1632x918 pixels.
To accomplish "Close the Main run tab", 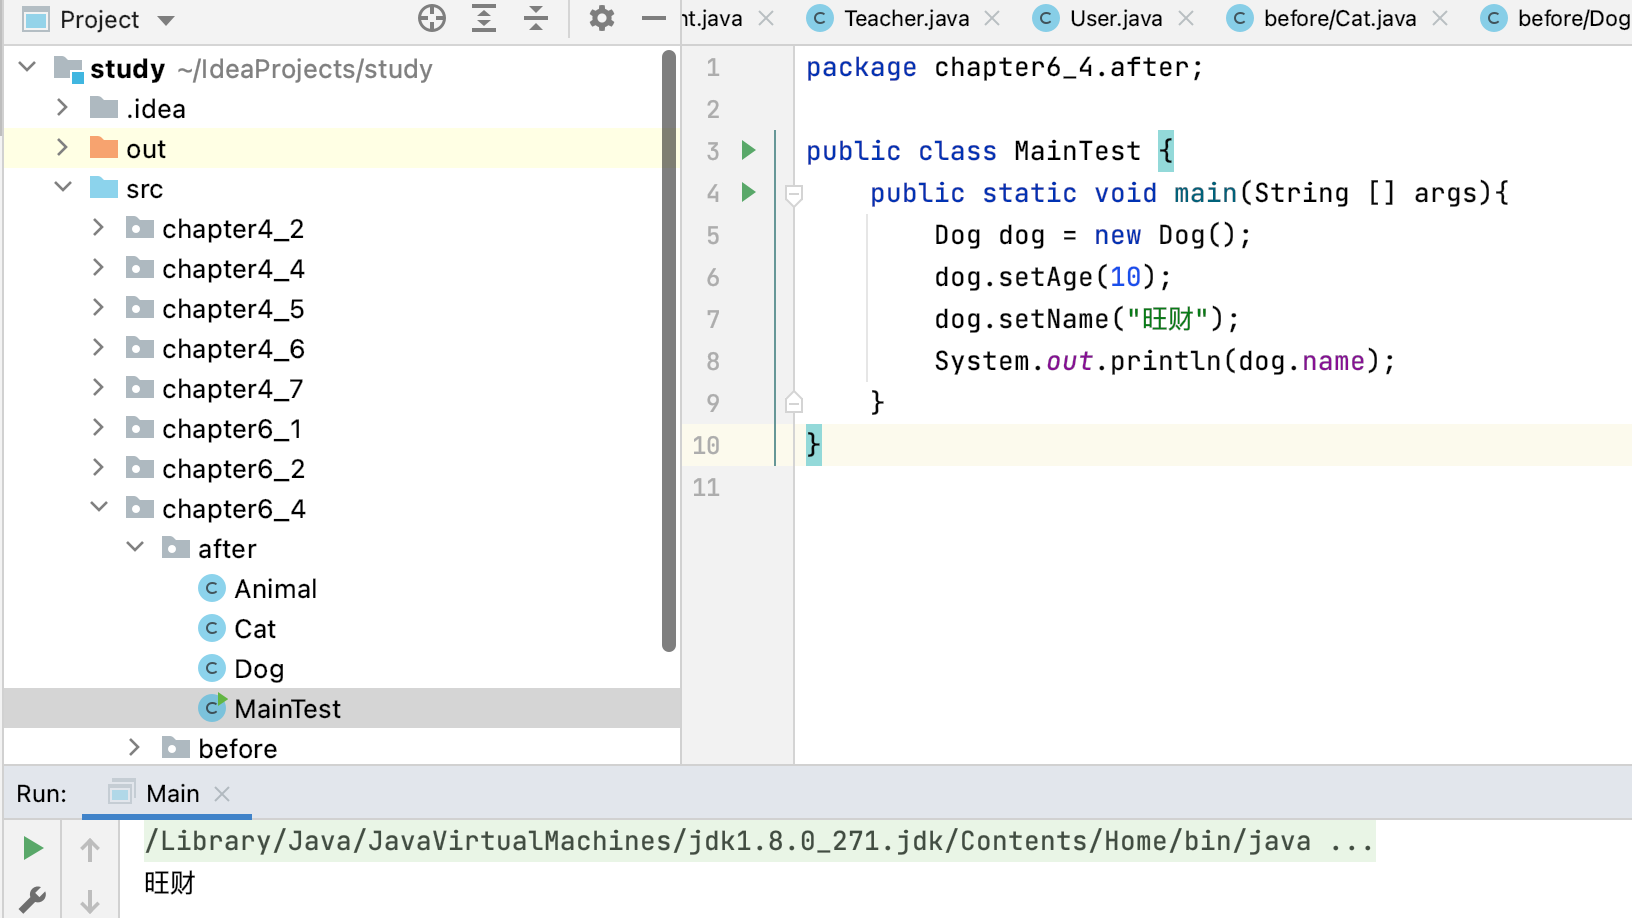I will [x=222, y=794].
